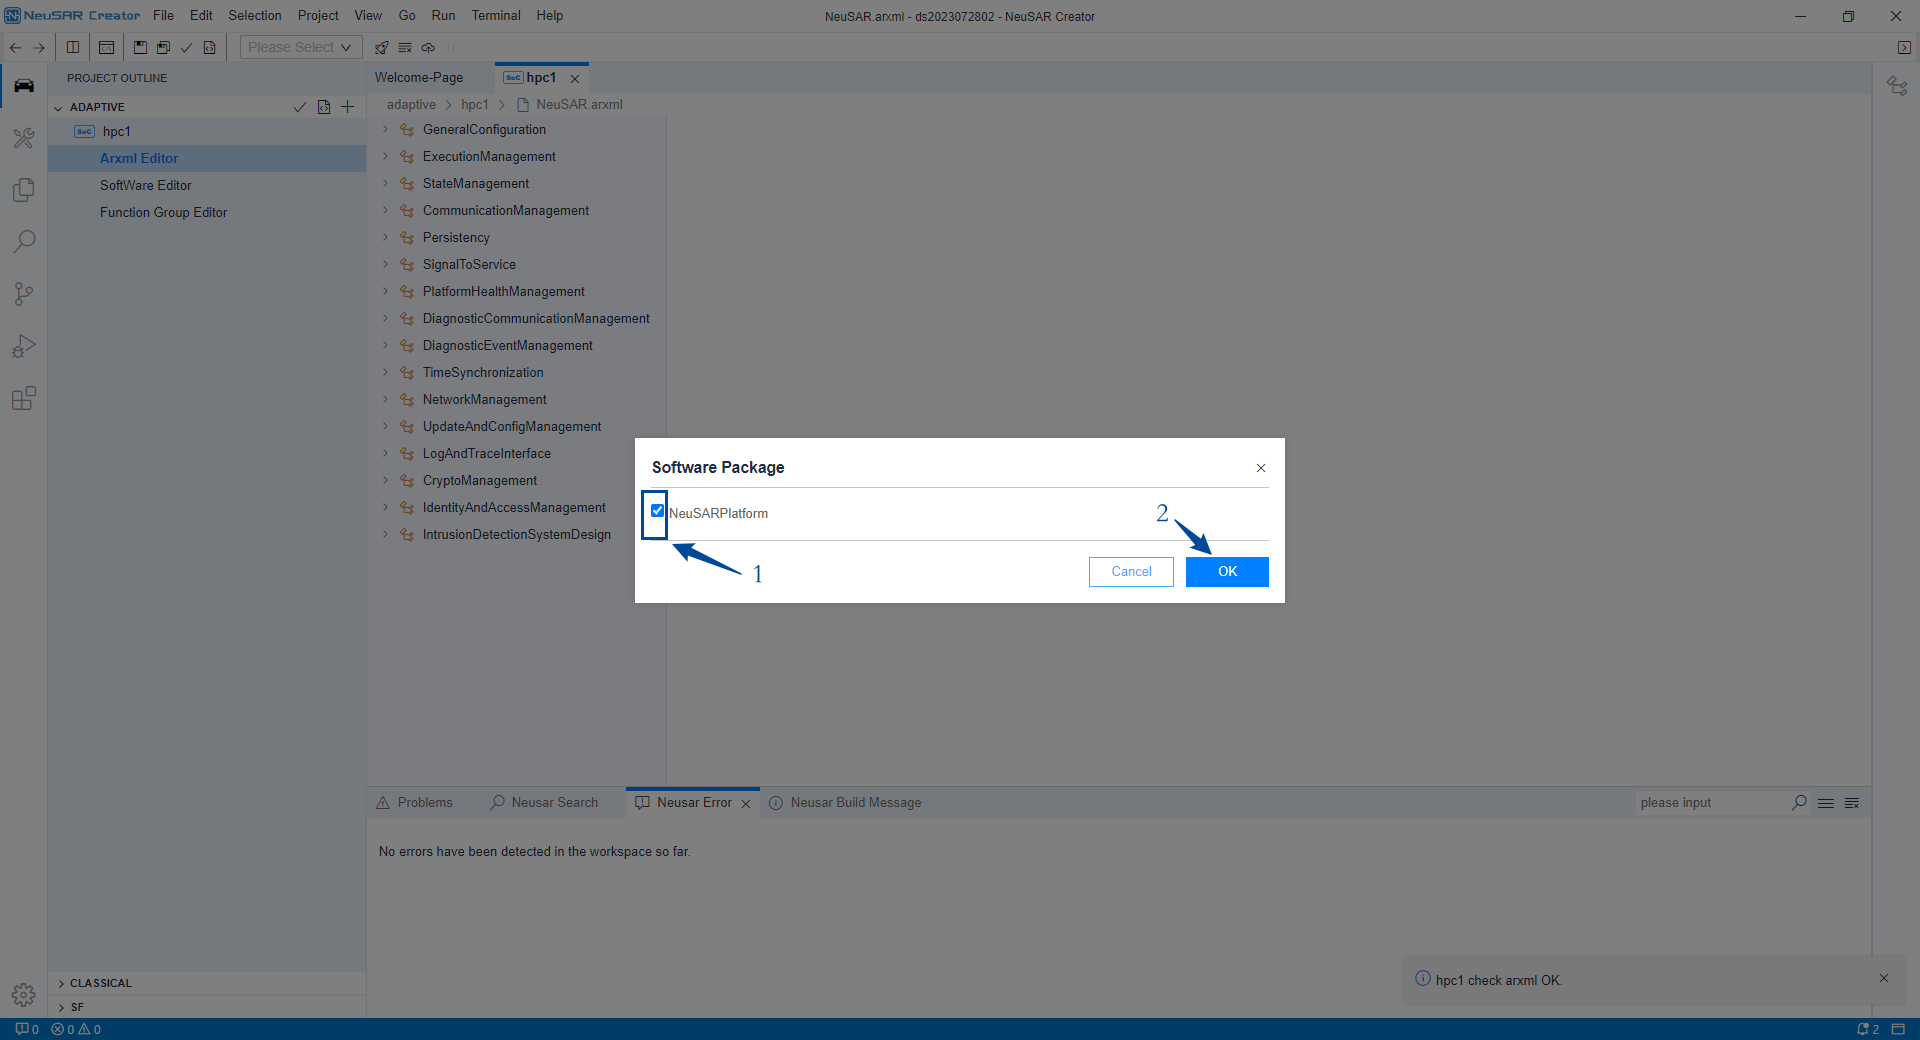Collapse the ADAPTIVE section in project outline
This screenshot has width=1920, height=1040.
59,106
